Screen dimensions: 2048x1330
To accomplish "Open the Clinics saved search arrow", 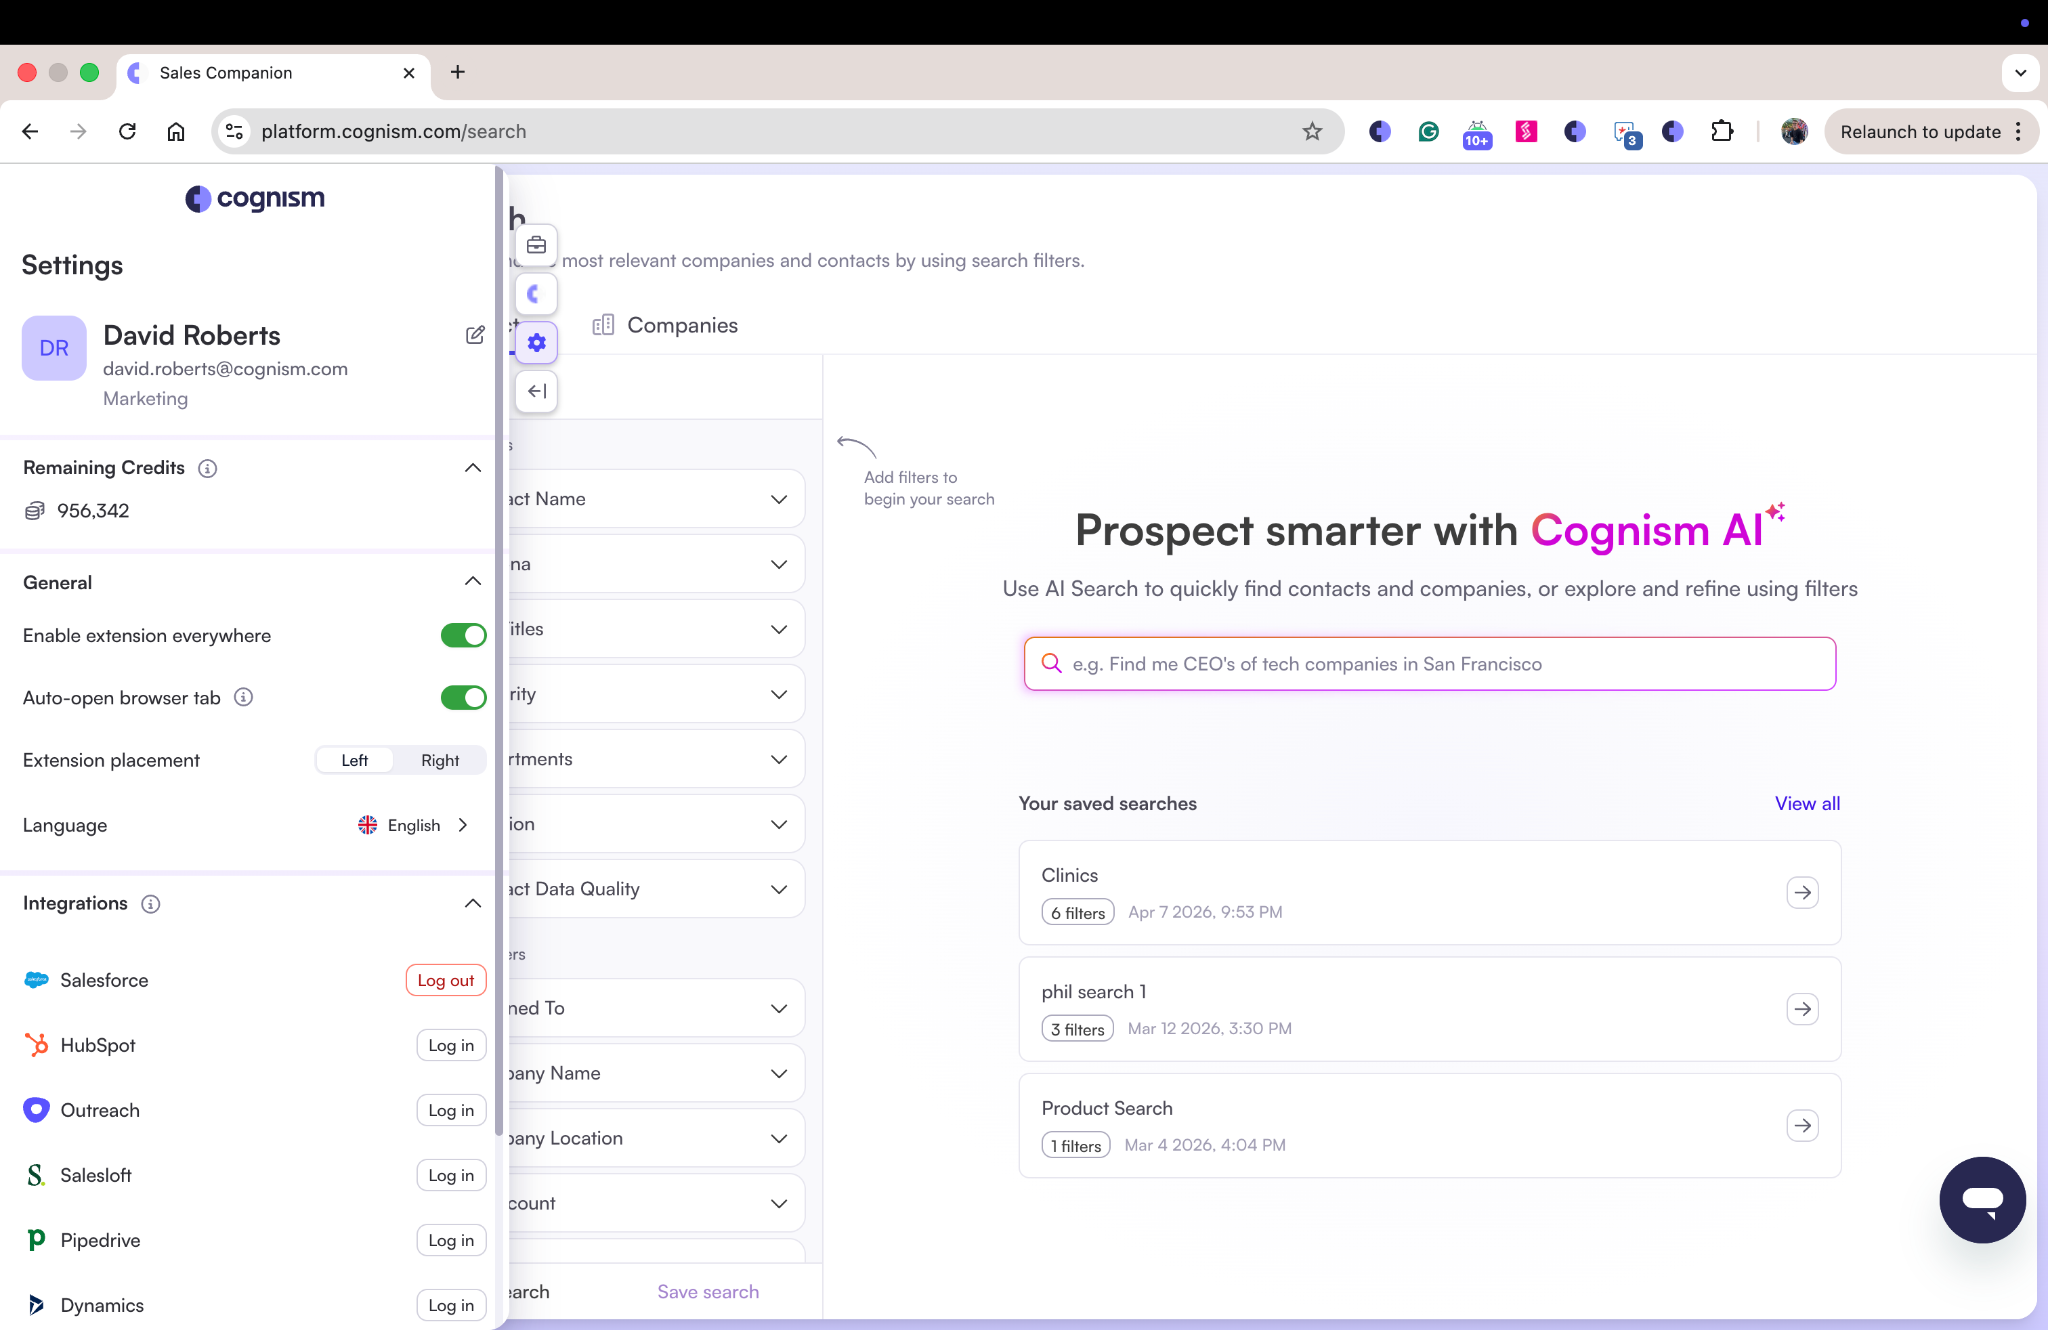I will point(1802,892).
